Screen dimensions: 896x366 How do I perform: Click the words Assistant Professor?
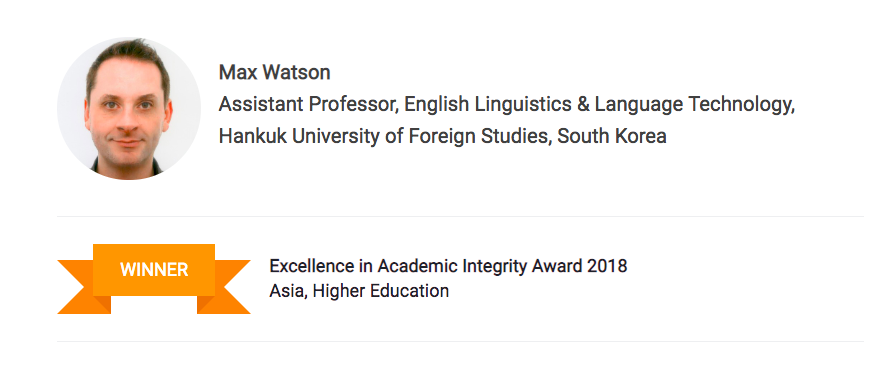(309, 104)
